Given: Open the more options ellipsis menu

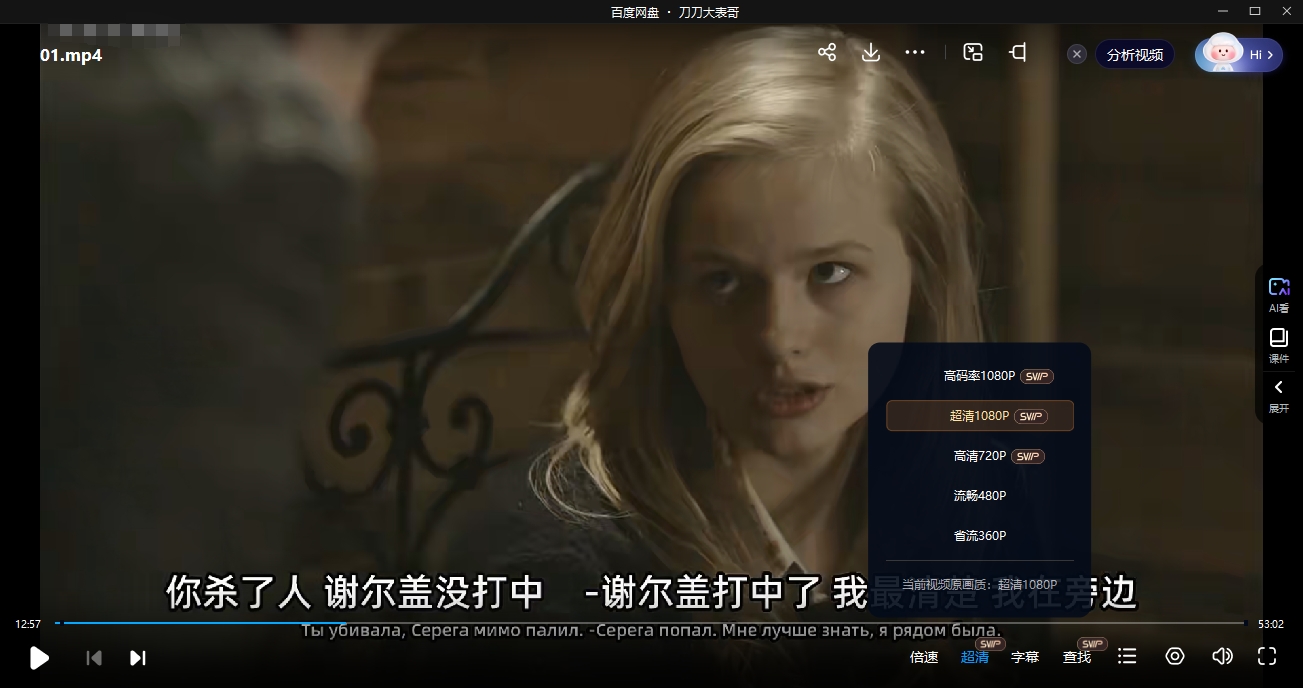Looking at the screenshot, I should click(x=915, y=53).
